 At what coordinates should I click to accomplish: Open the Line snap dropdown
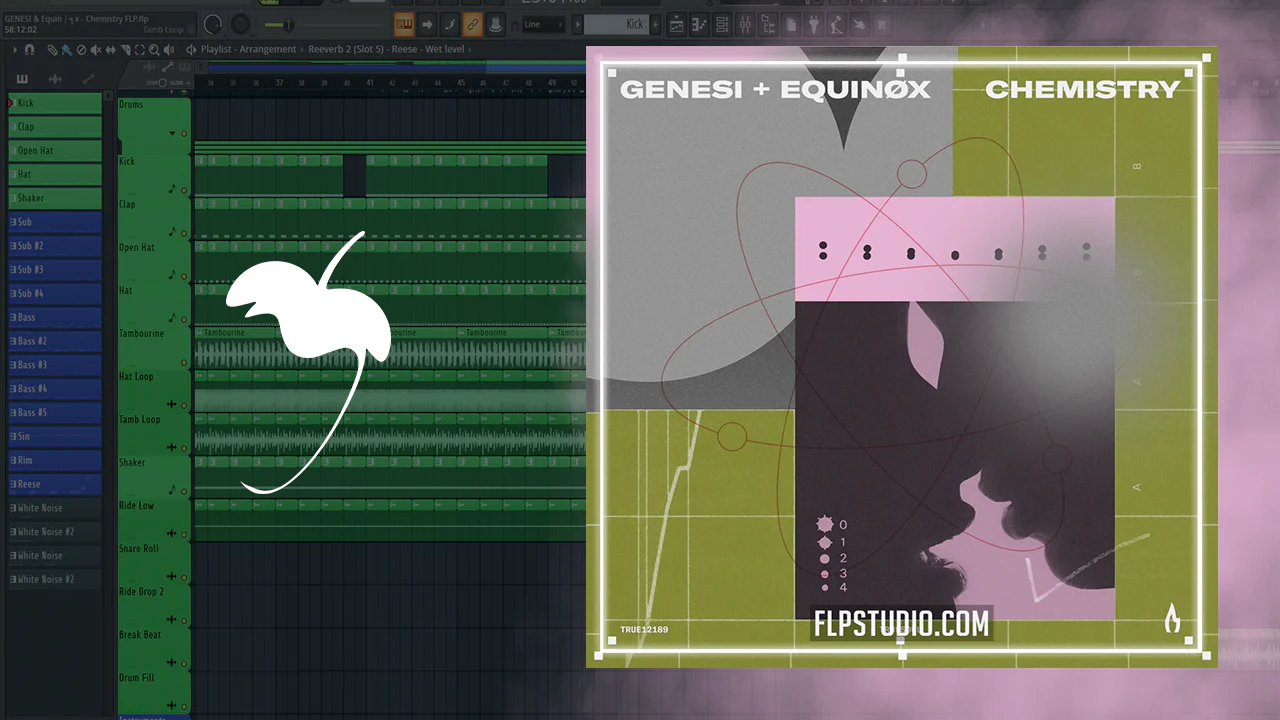tap(546, 24)
